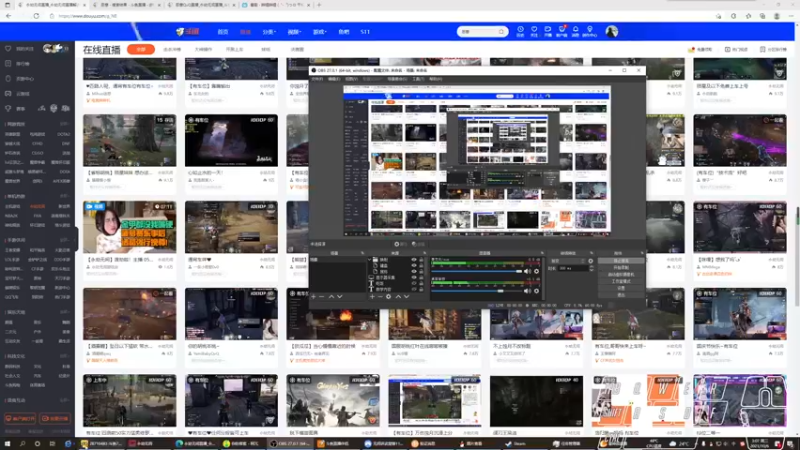Click the start recording button in OBS controls

(621, 267)
